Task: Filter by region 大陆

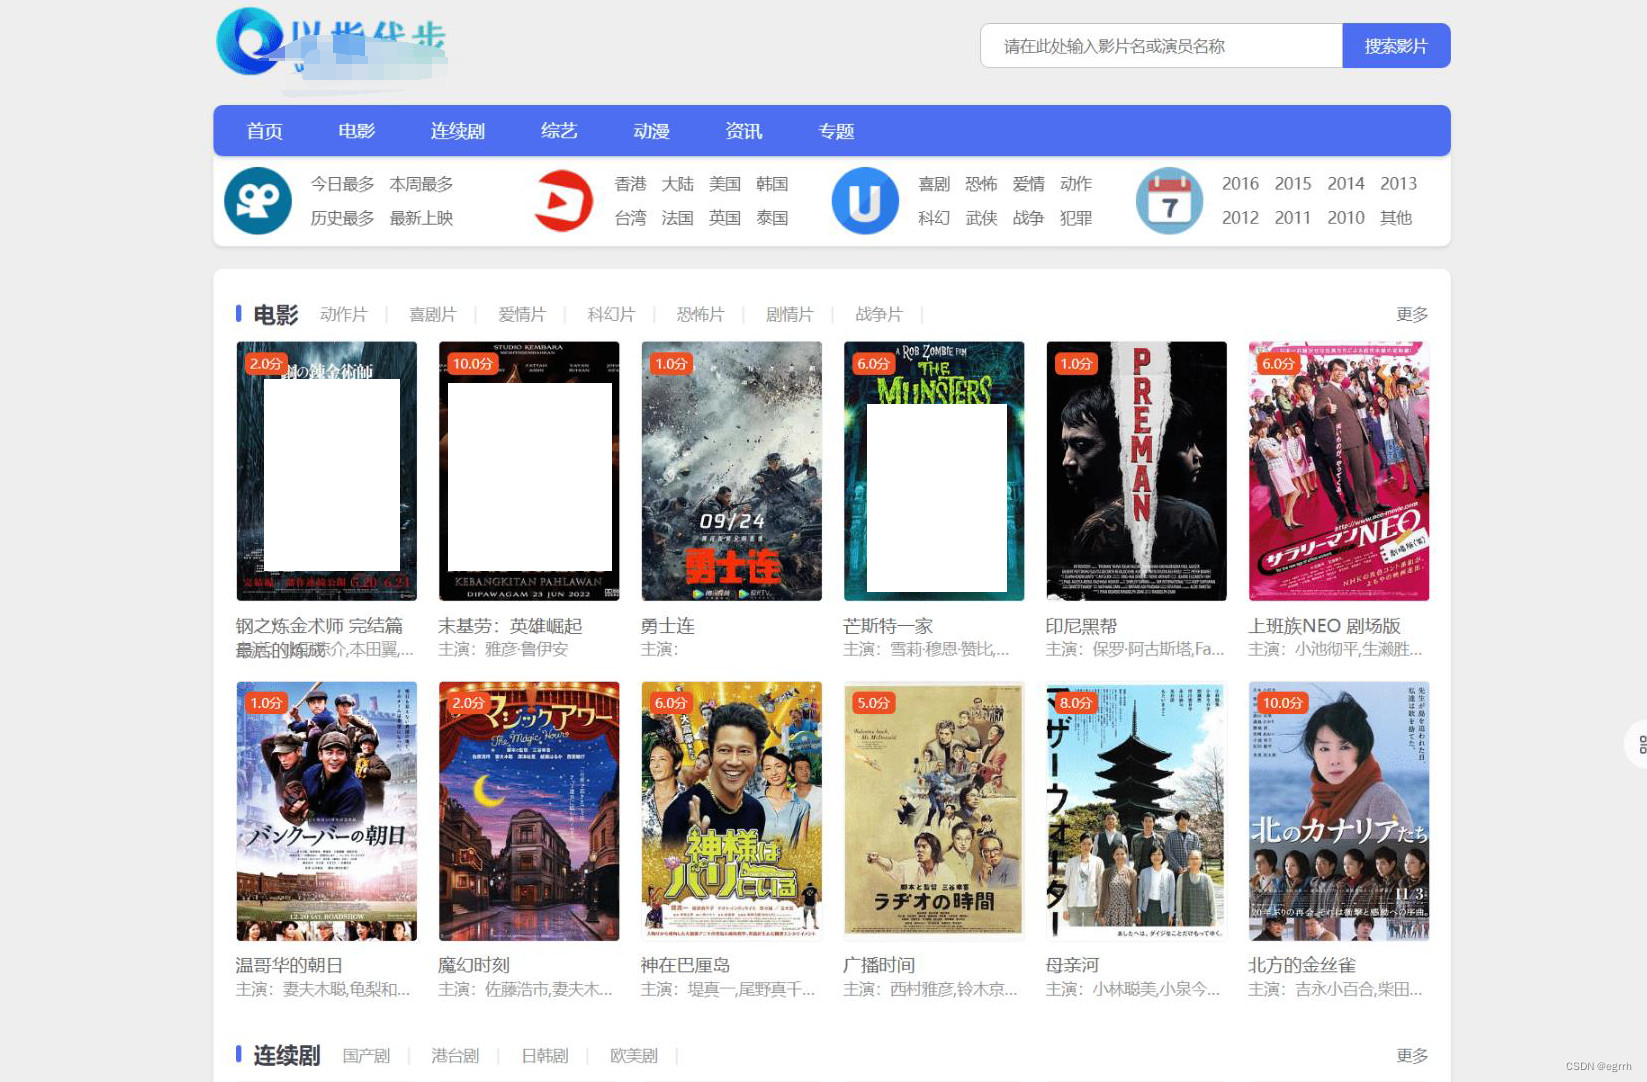Action: 678,184
